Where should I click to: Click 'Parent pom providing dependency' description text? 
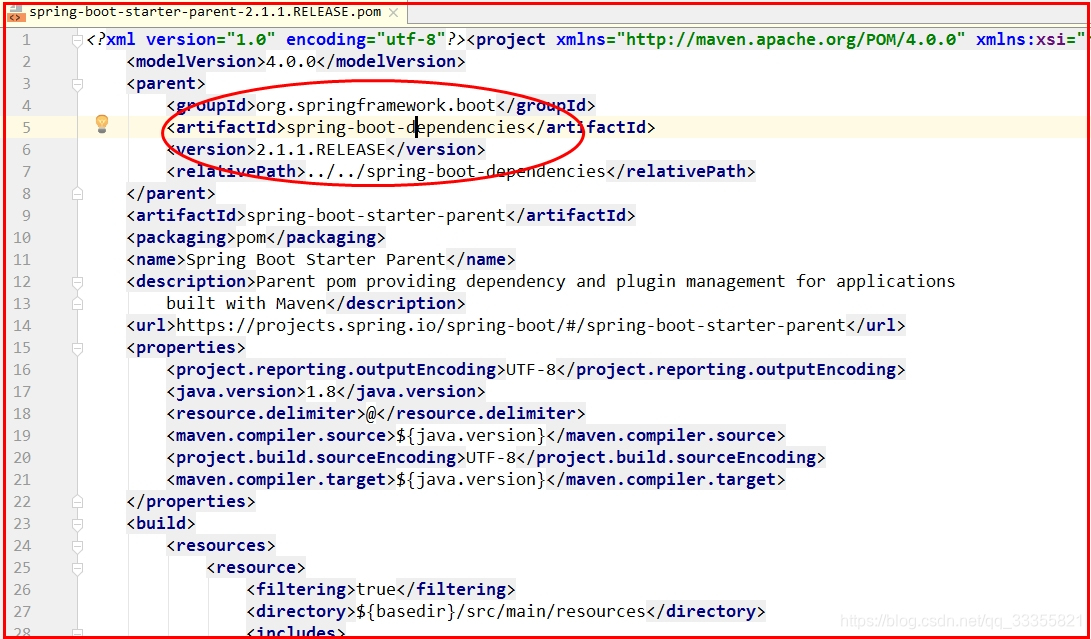(x=411, y=281)
